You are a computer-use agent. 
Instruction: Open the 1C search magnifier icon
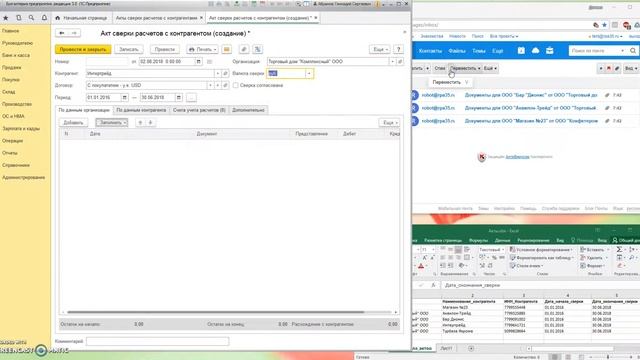(x=31, y=18)
